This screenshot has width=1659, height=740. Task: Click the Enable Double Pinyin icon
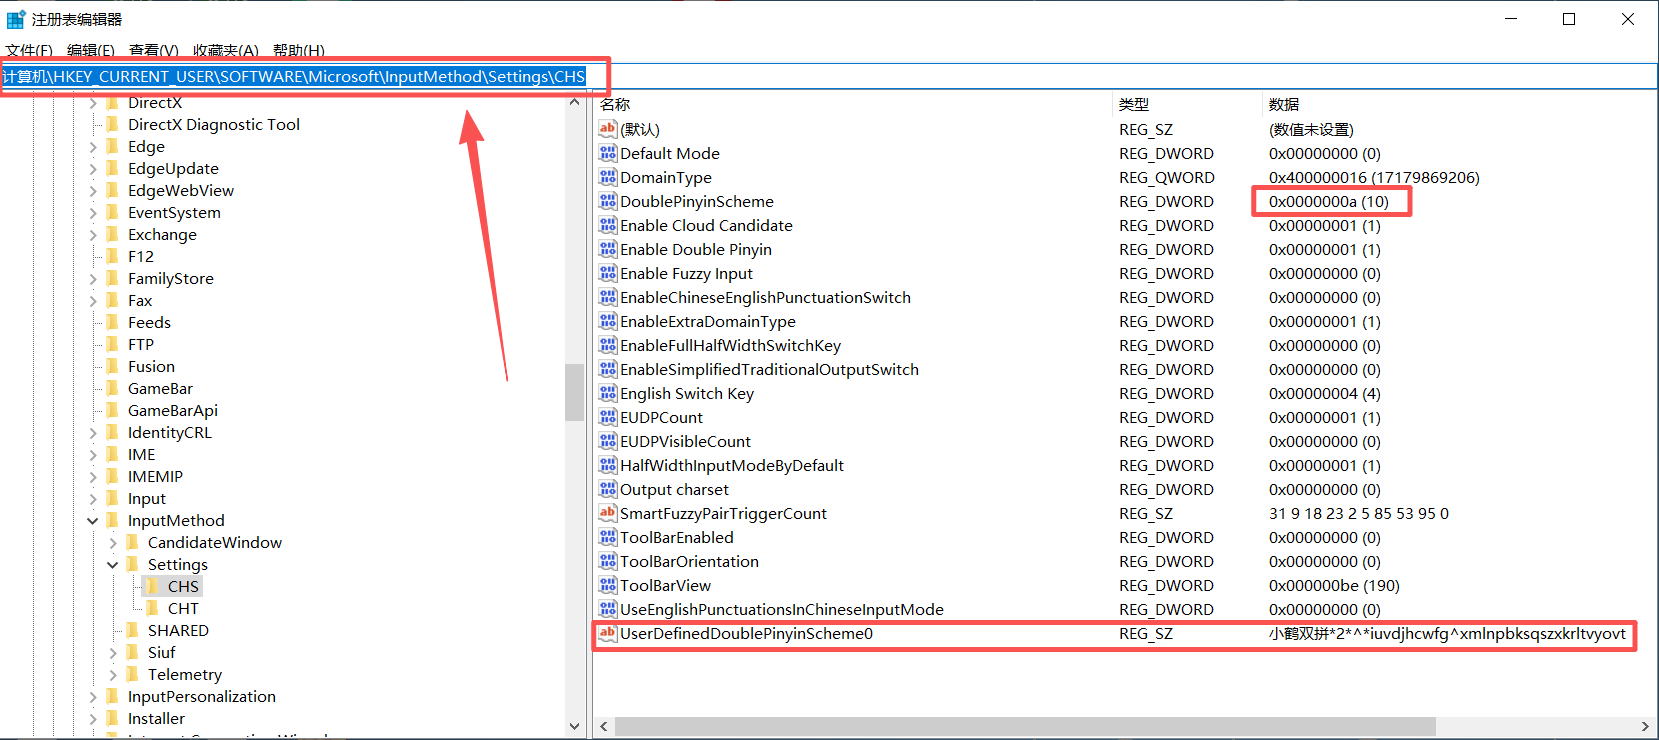click(608, 249)
